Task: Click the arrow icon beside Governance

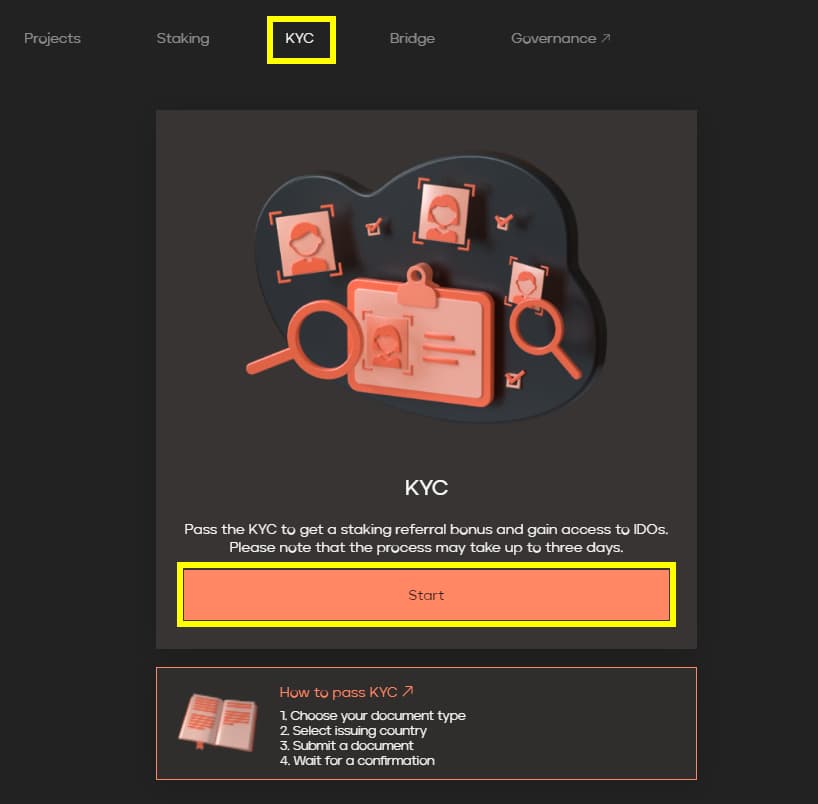Action: coord(605,38)
